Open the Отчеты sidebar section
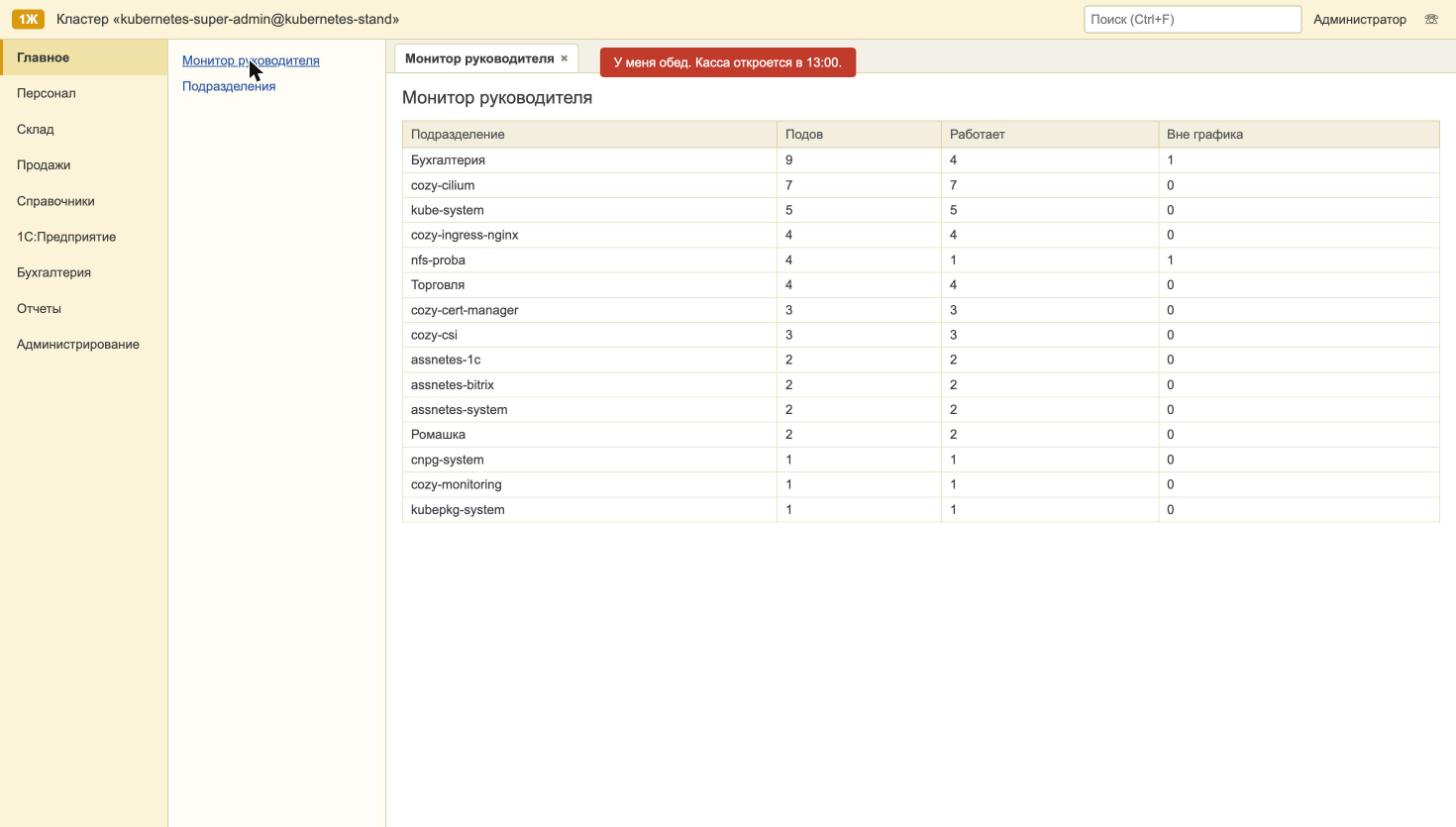 point(84,308)
